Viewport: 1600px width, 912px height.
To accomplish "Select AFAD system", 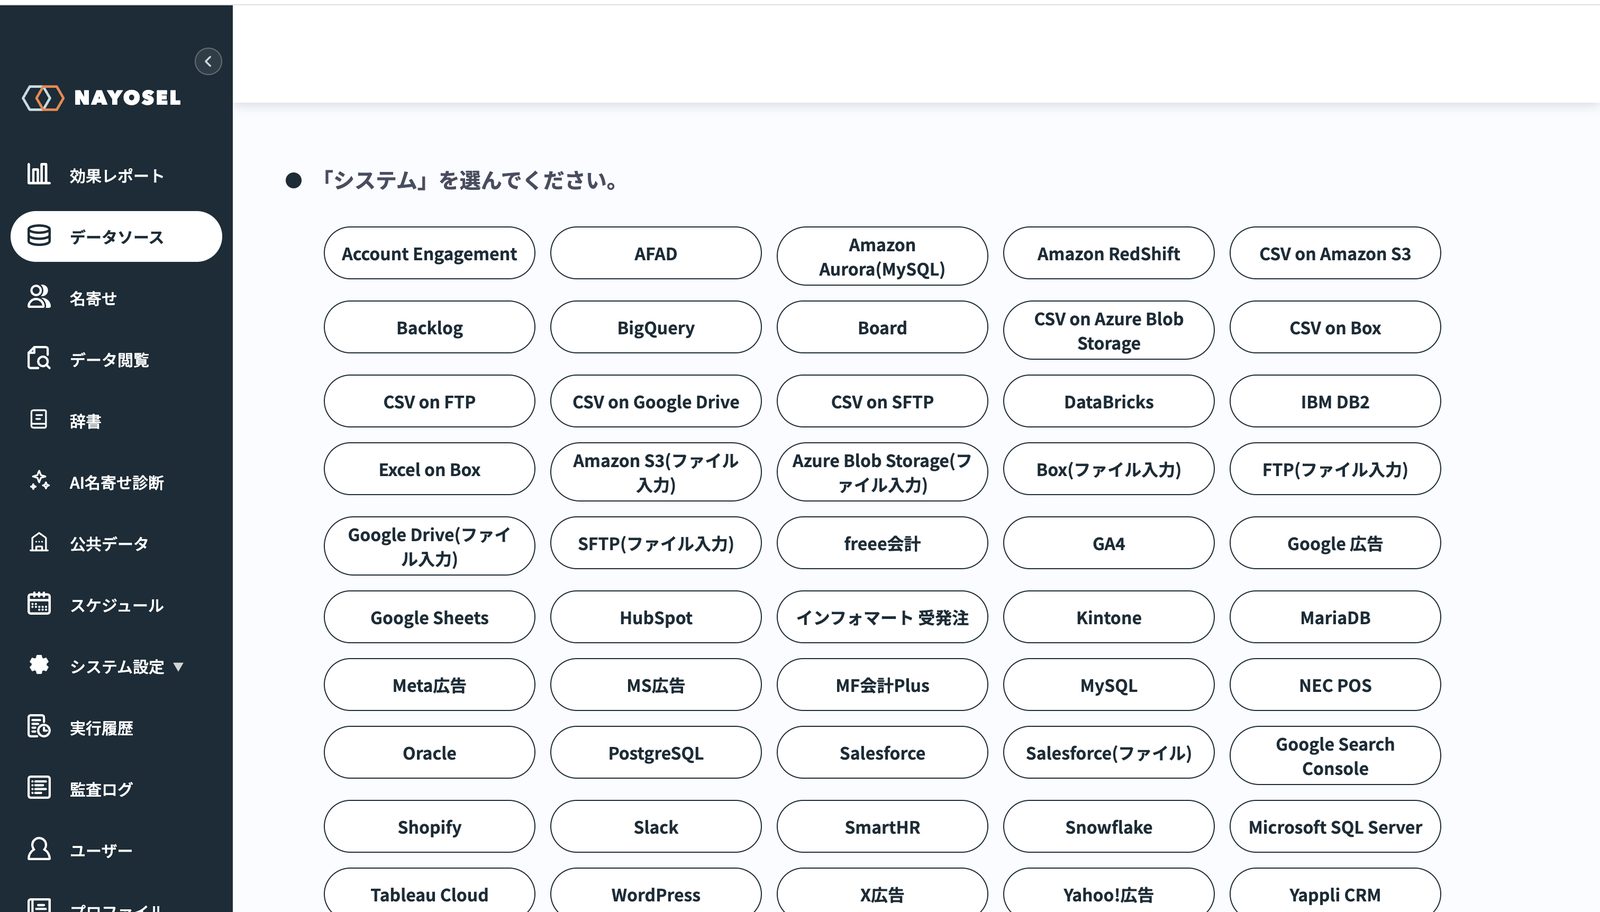I will (656, 253).
